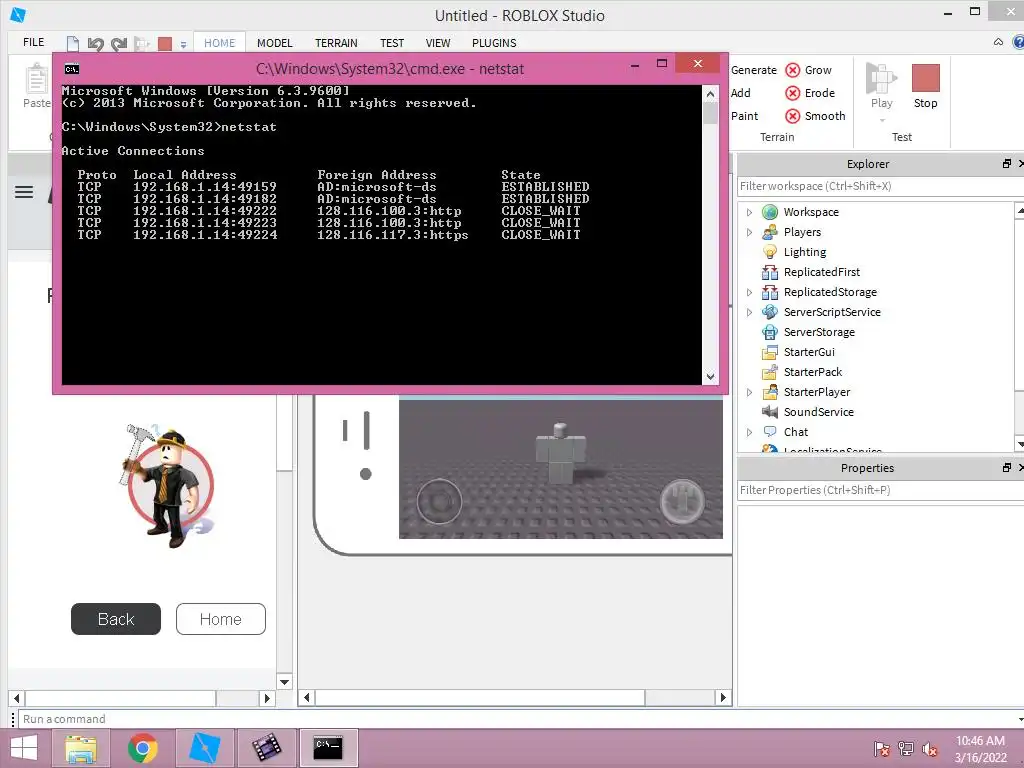
Task: Select SoundService speaker icon
Action: pyautogui.click(x=770, y=411)
